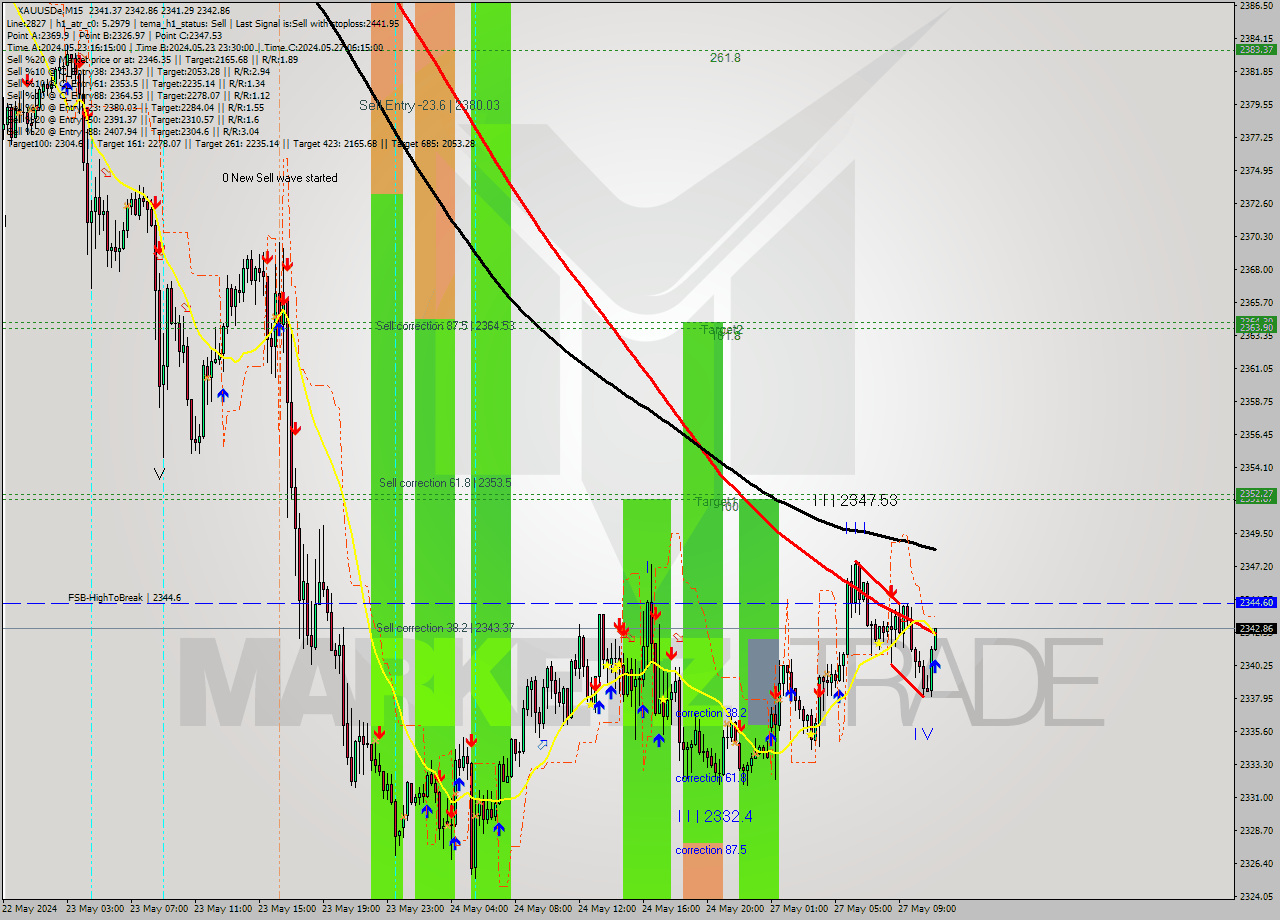Viewport: 1280px width, 920px height.
Task: Select the '27 May 09:00' time label
Action: 927,909
